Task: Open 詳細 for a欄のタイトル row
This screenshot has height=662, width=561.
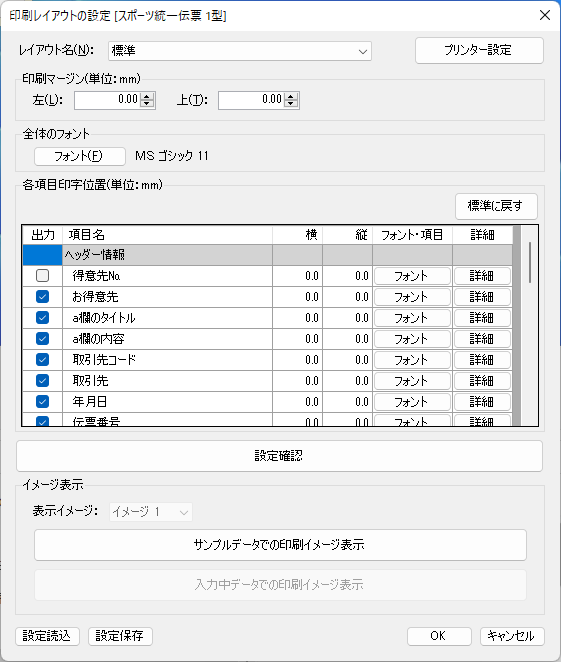Action: (x=482, y=318)
